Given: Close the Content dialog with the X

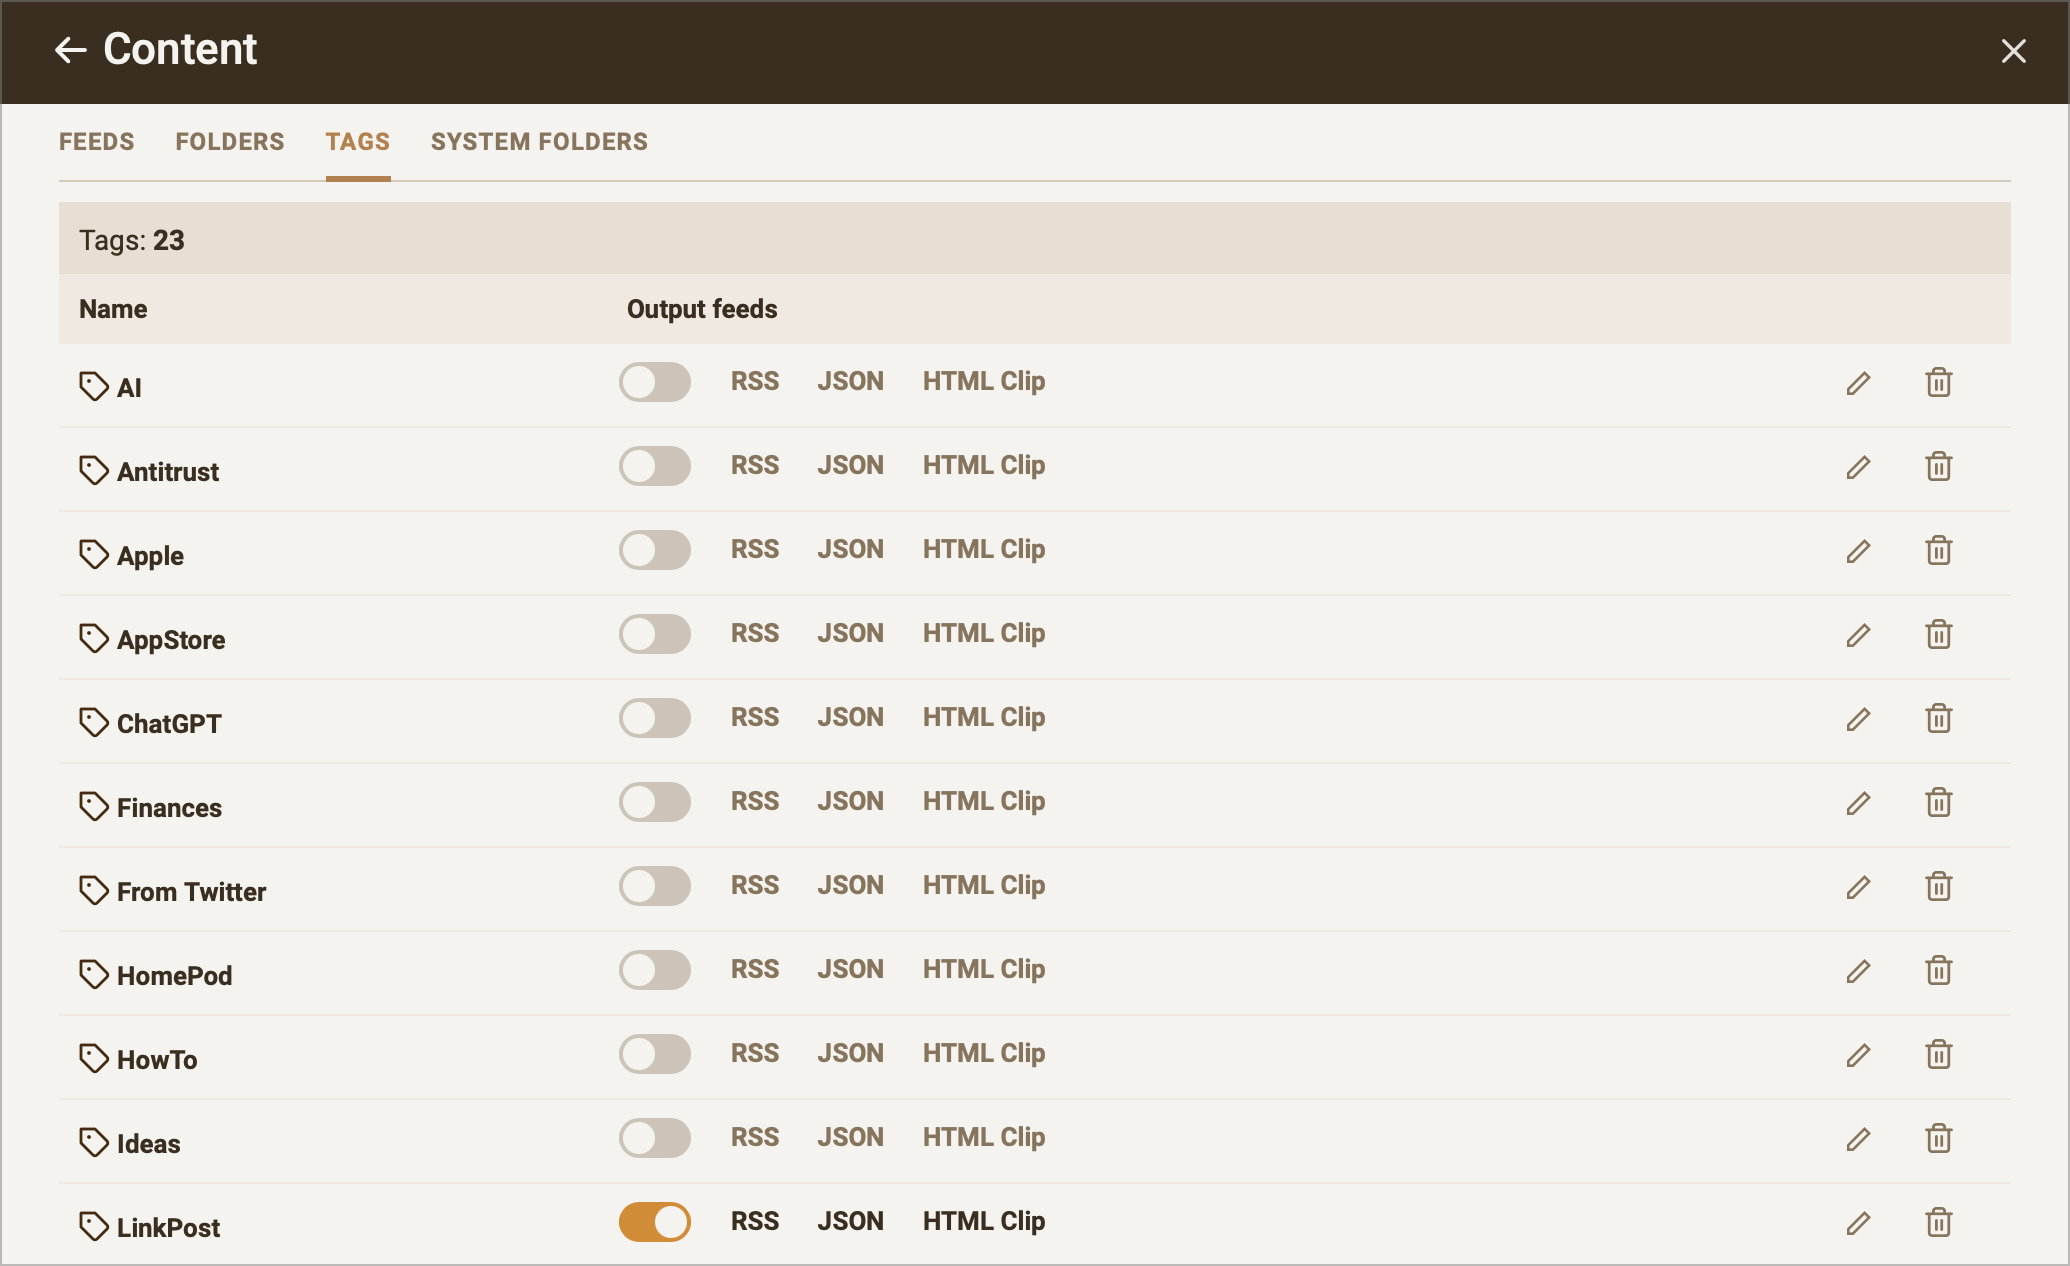Looking at the screenshot, I should 2013,50.
